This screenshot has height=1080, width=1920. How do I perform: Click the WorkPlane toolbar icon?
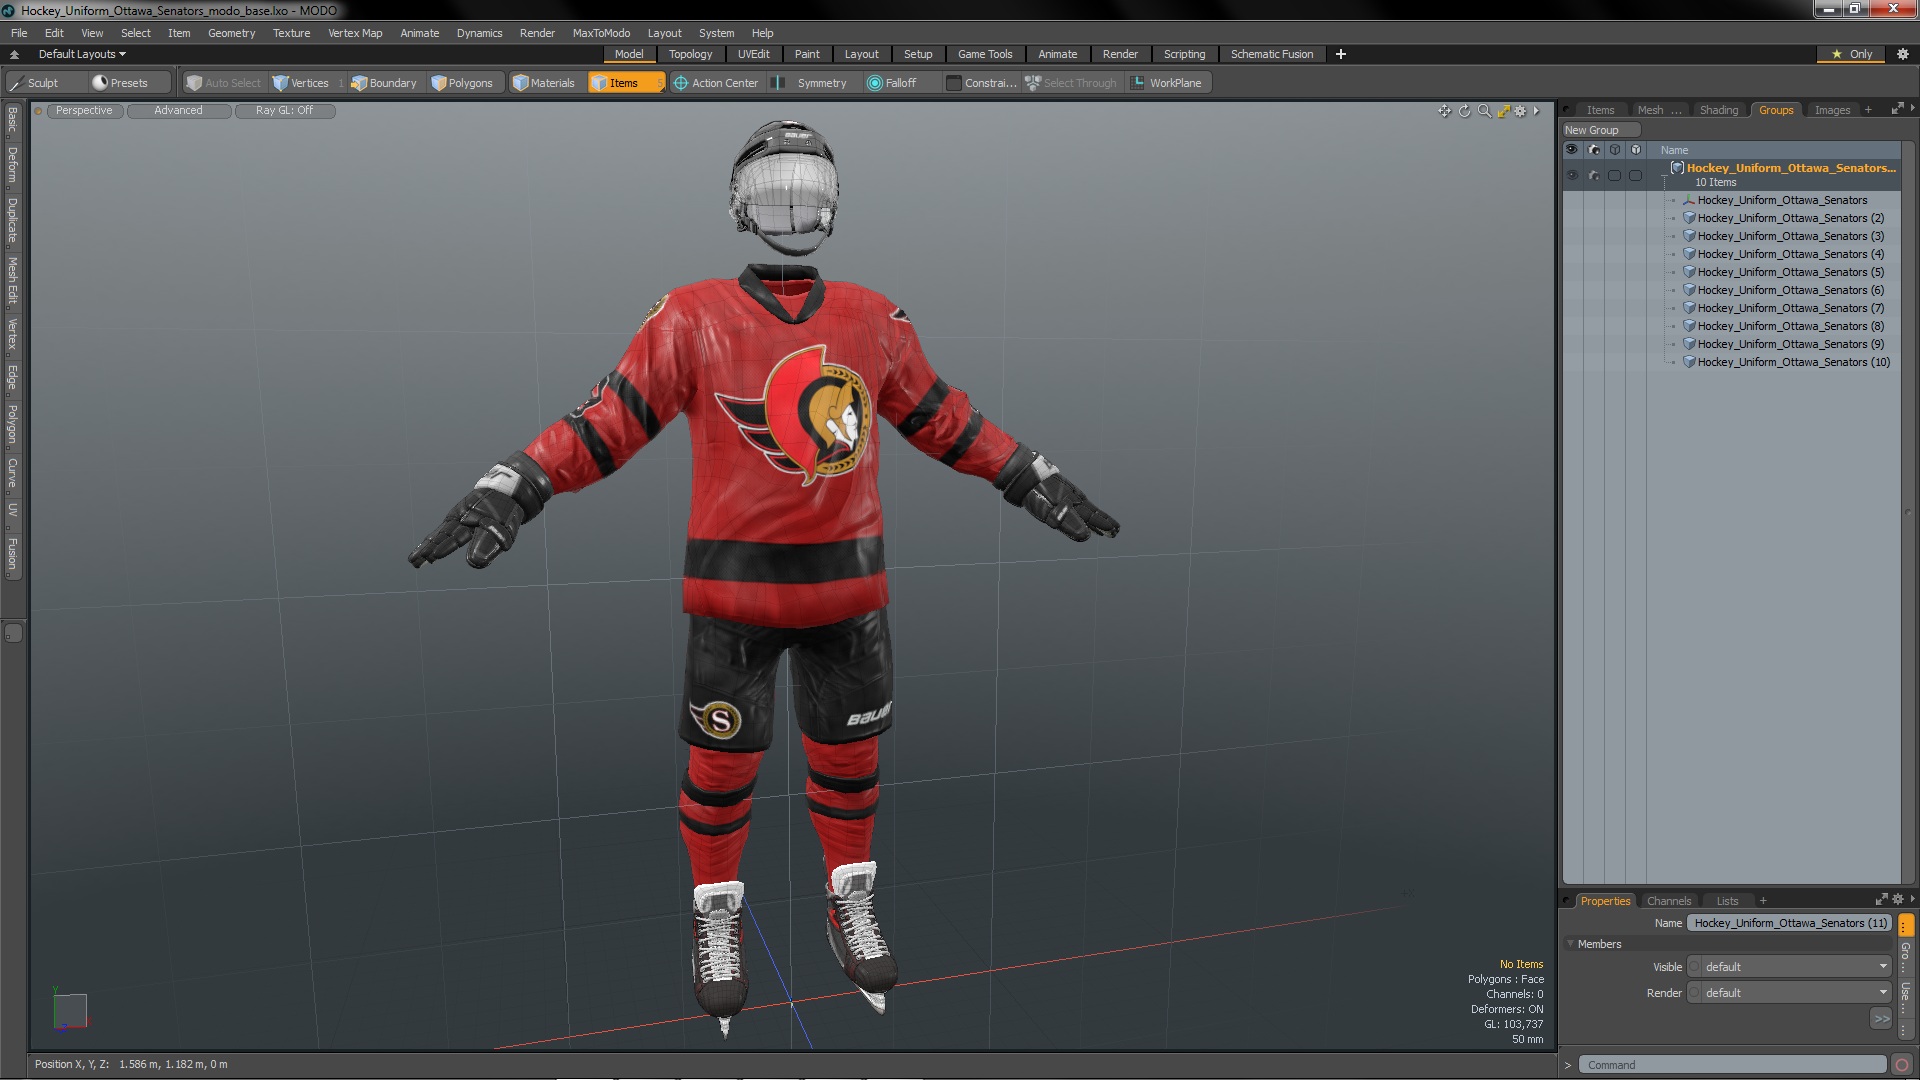(x=1137, y=83)
